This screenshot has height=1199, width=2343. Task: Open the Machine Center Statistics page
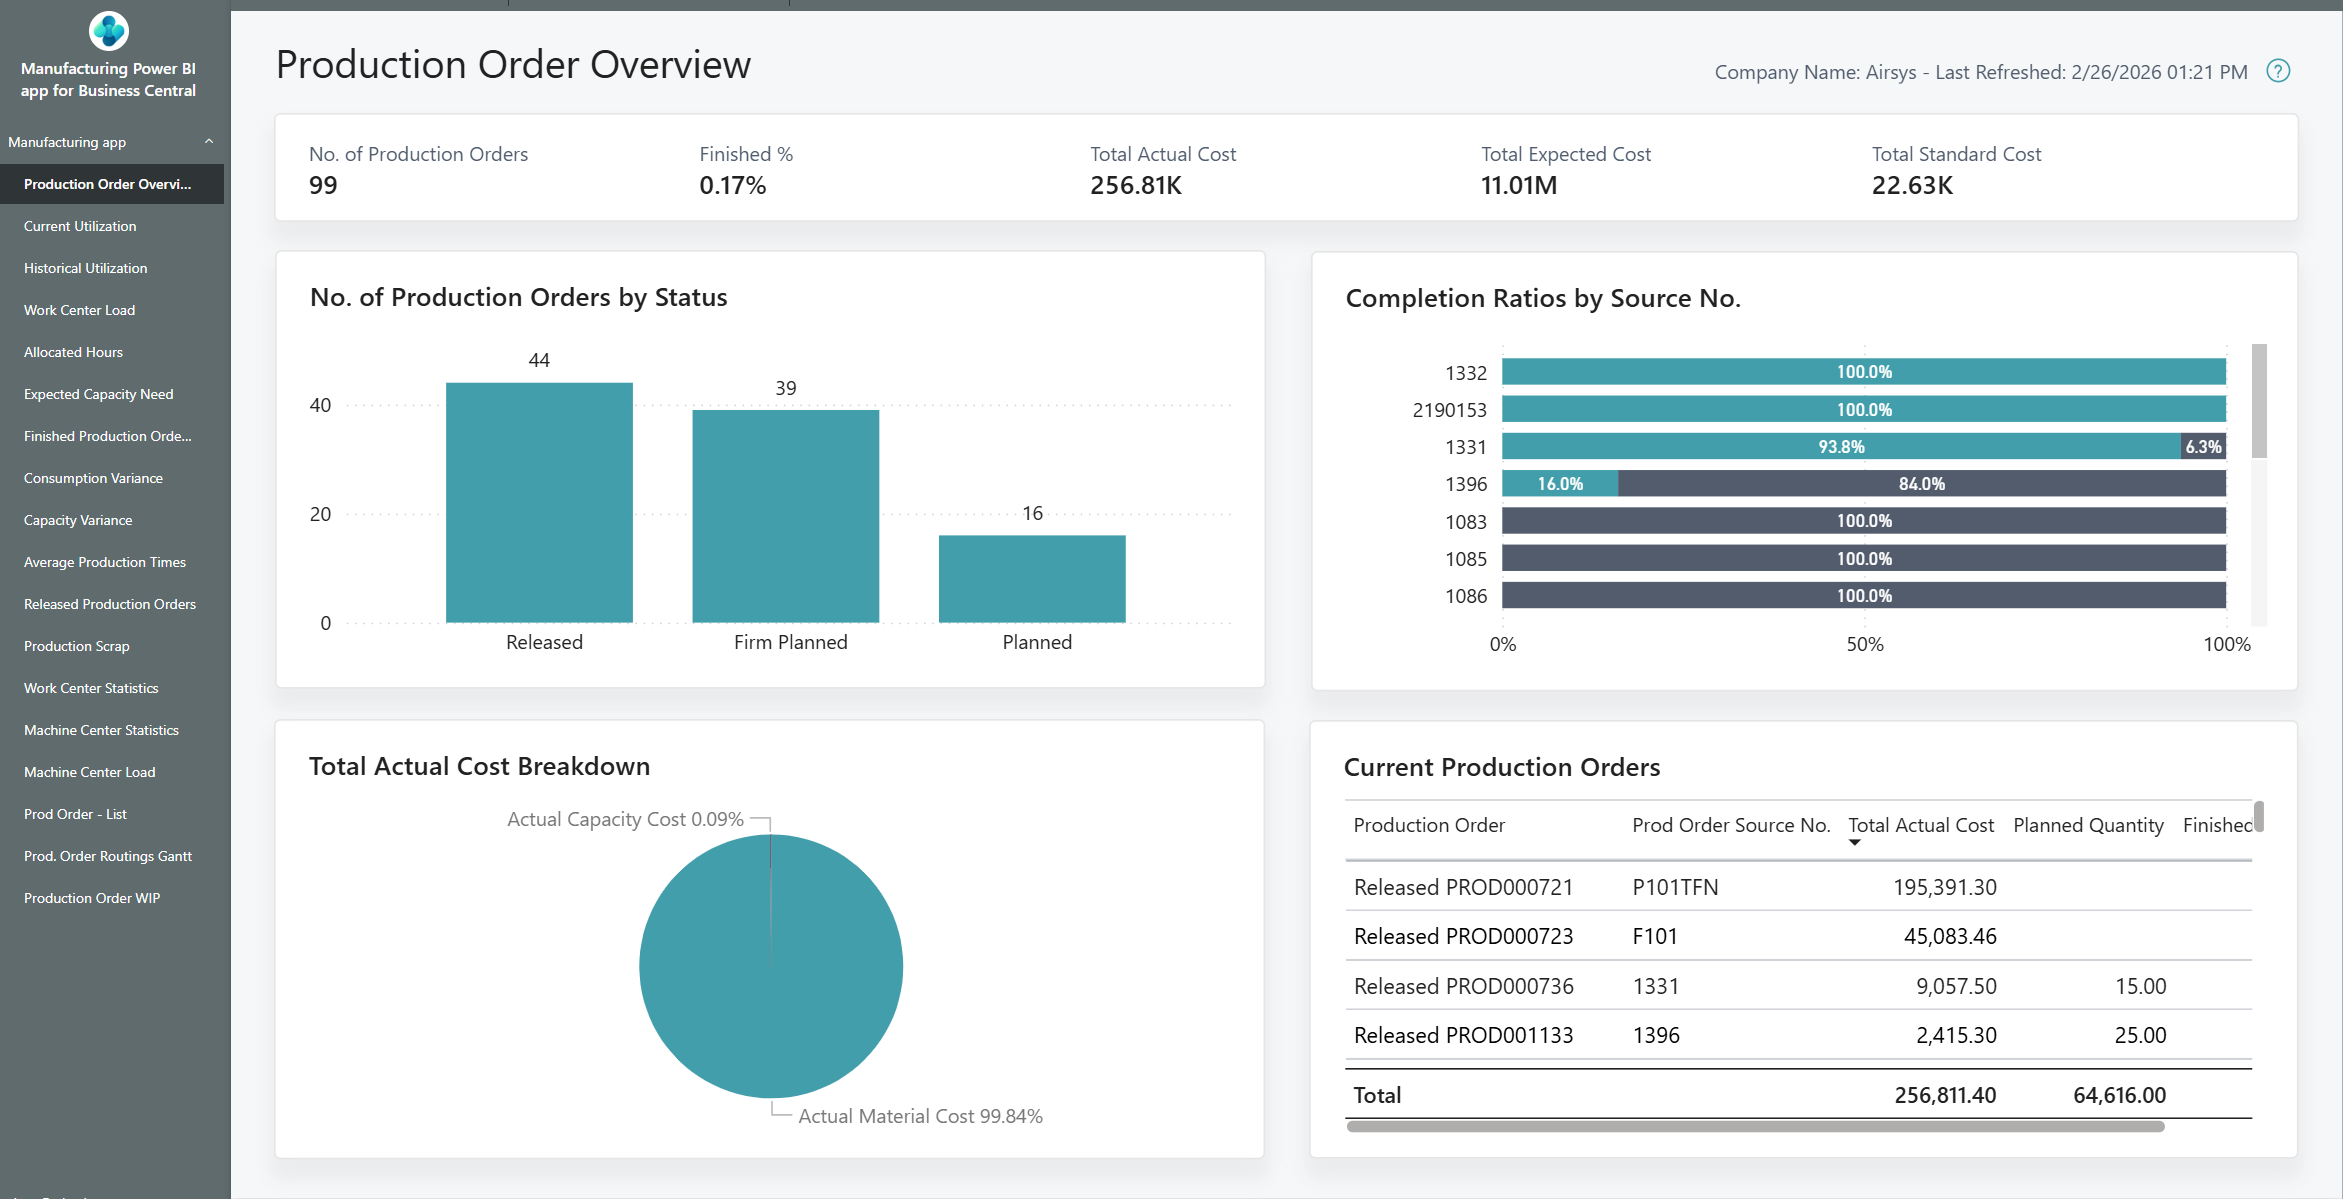pos(101,730)
